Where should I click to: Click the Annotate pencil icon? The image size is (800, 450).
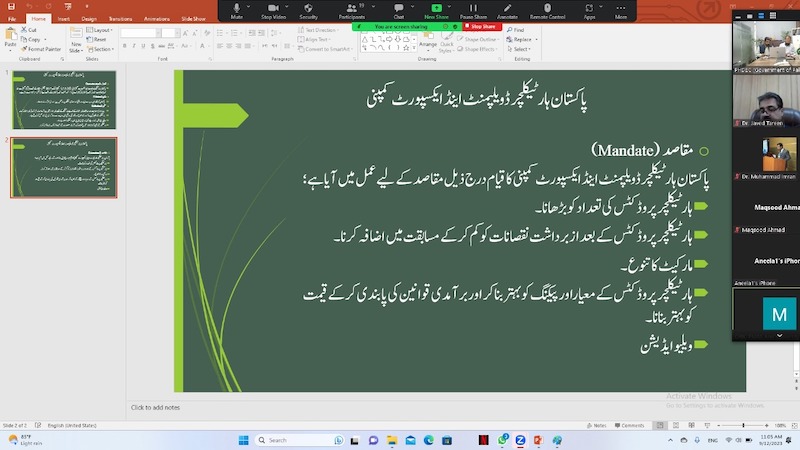click(507, 10)
